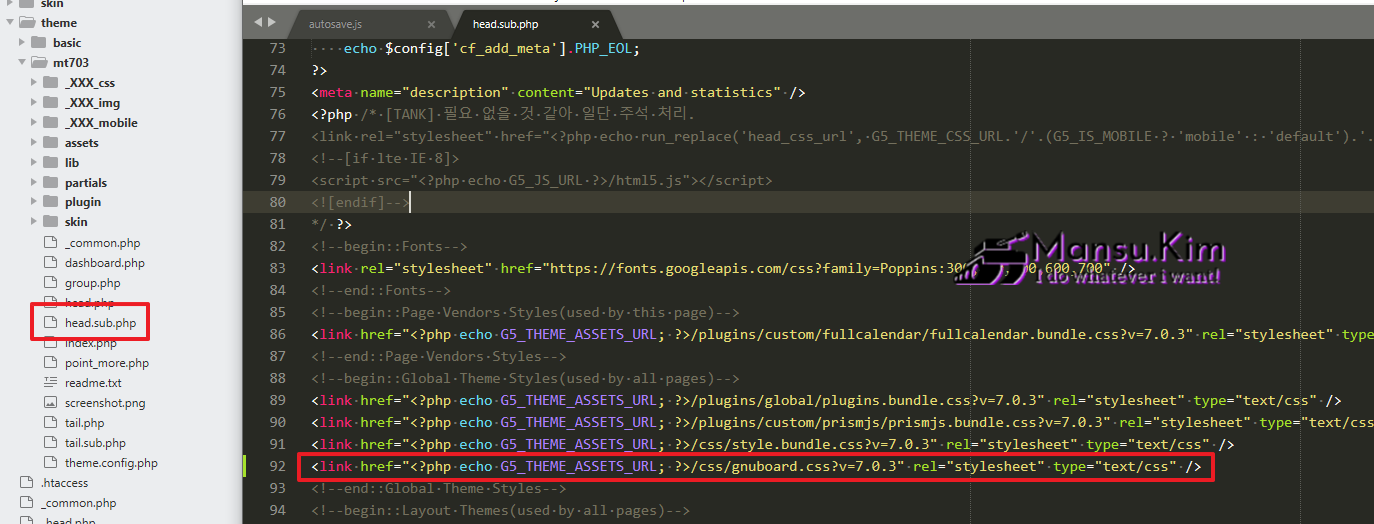
Task: Close the head.sub.php tab
Action: pos(596,24)
